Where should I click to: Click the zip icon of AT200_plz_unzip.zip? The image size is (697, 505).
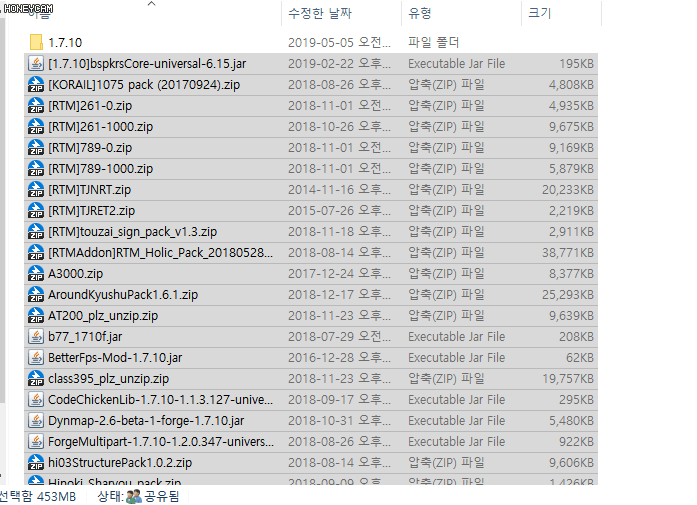[36, 316]
